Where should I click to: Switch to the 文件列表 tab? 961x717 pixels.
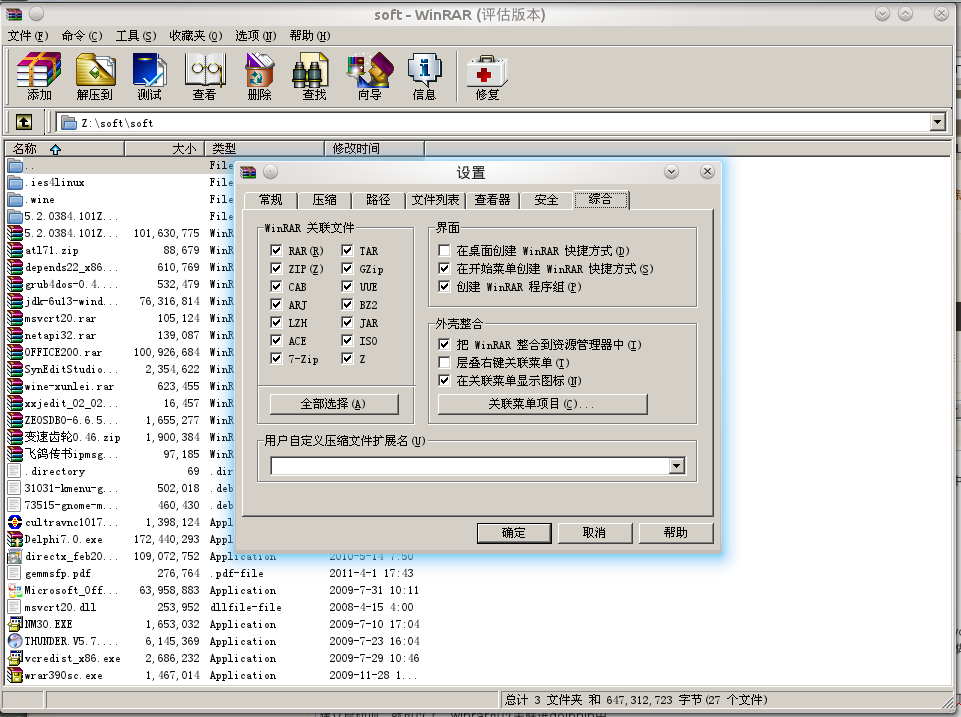[x=435, y=200]
